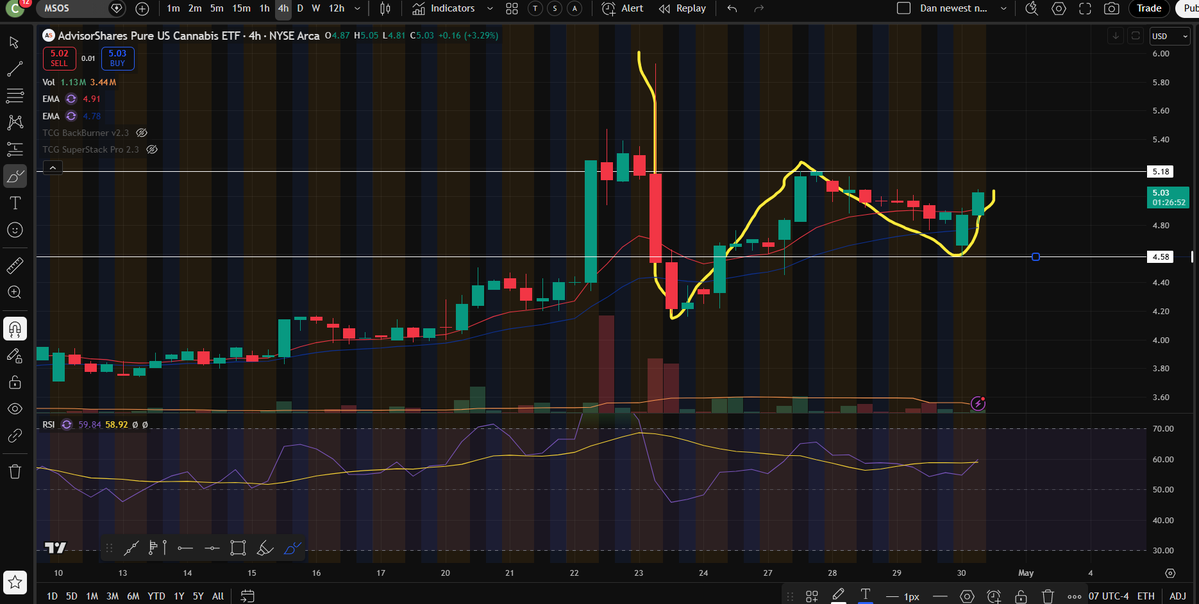
Task: Switch to the D daily timeframe
Action: 300,8
